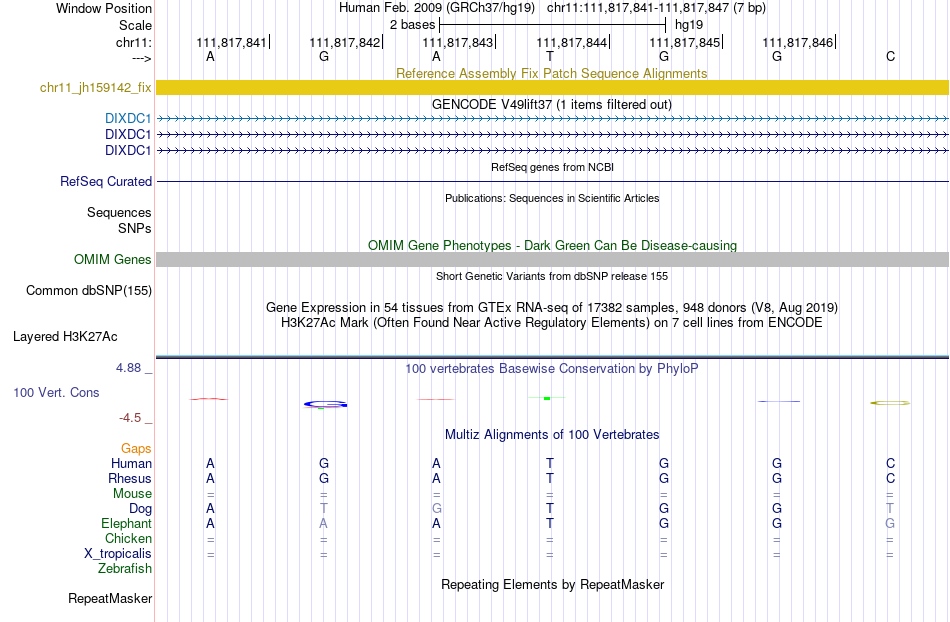Select the 'SNPs' publications subtrack label
The image size is (950, 622).
135,228
